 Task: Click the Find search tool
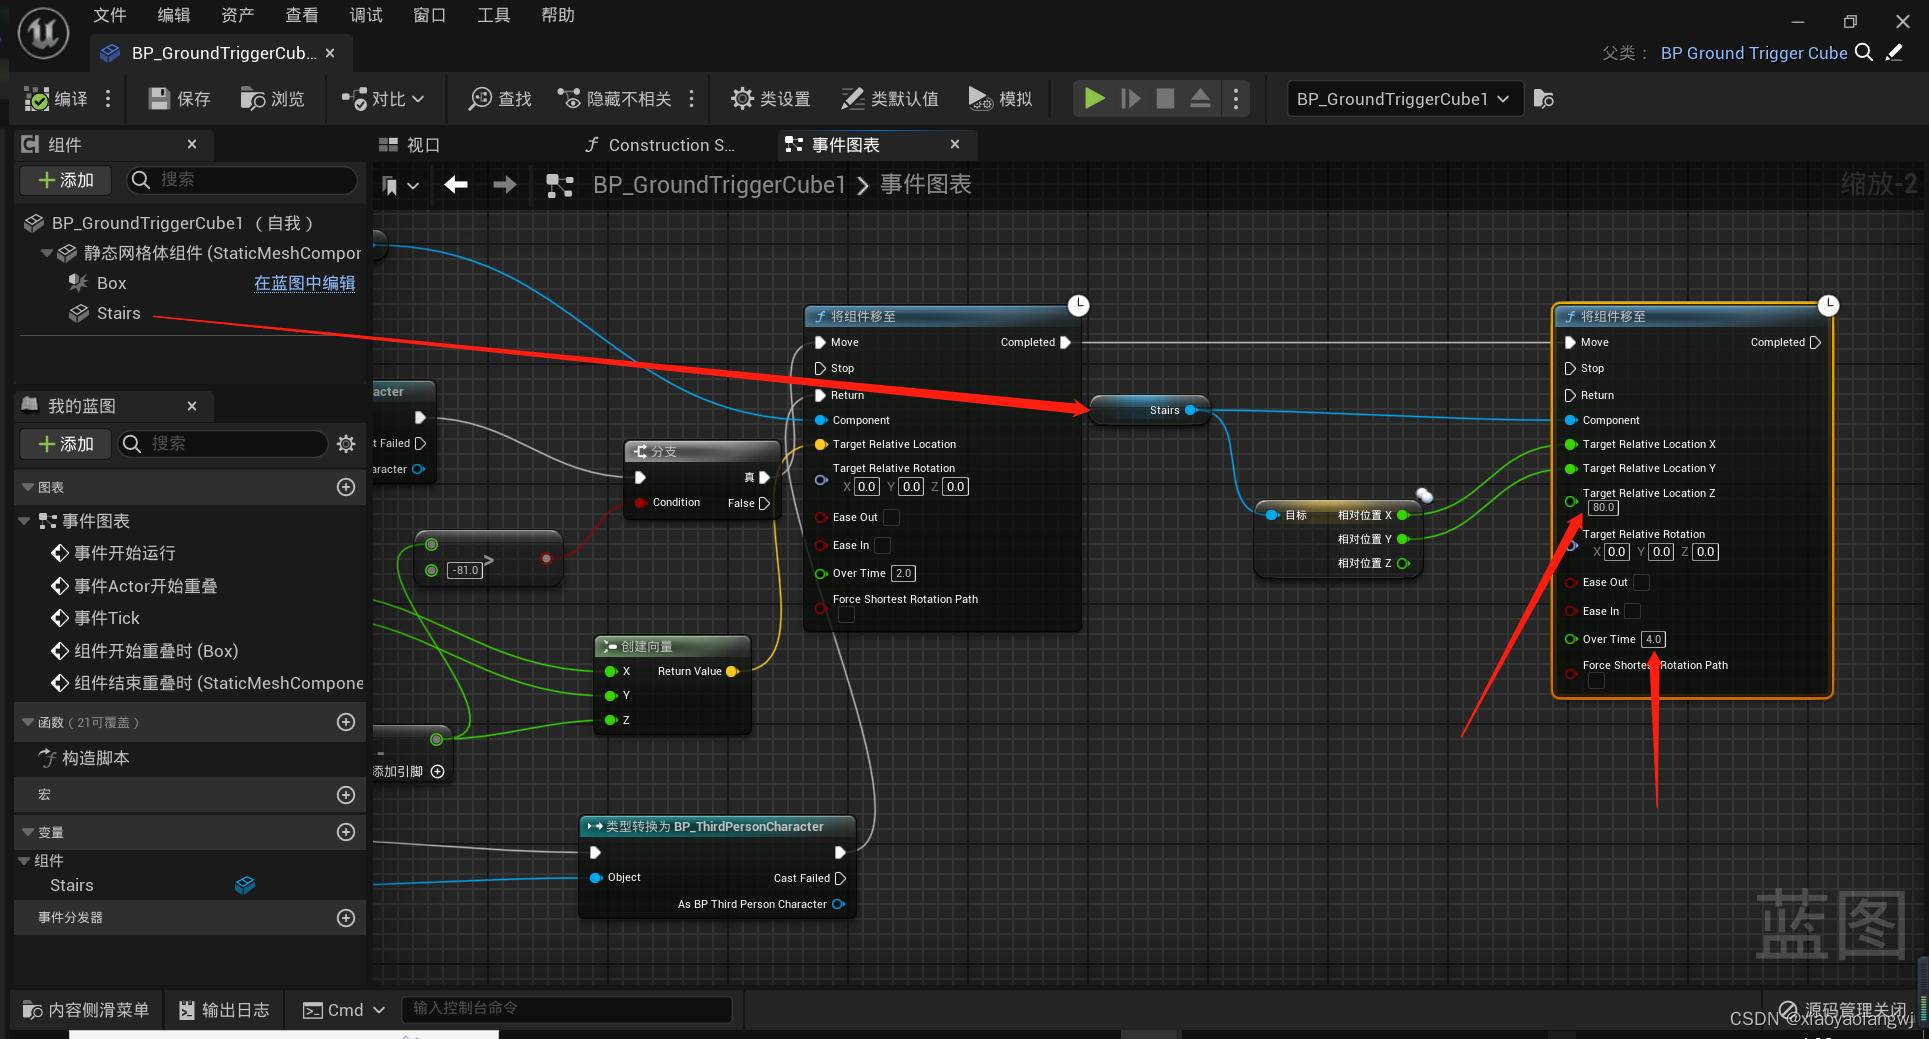coord(501,98)
